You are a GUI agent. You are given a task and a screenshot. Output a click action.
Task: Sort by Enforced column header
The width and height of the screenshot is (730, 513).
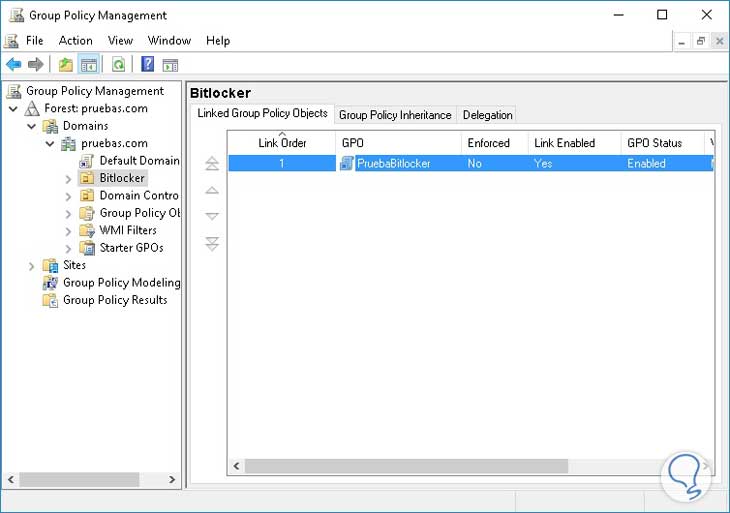495,143
